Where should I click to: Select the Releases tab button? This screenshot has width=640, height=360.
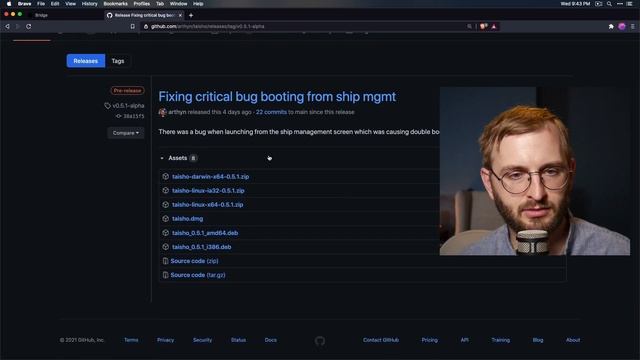tap(86, 61)
